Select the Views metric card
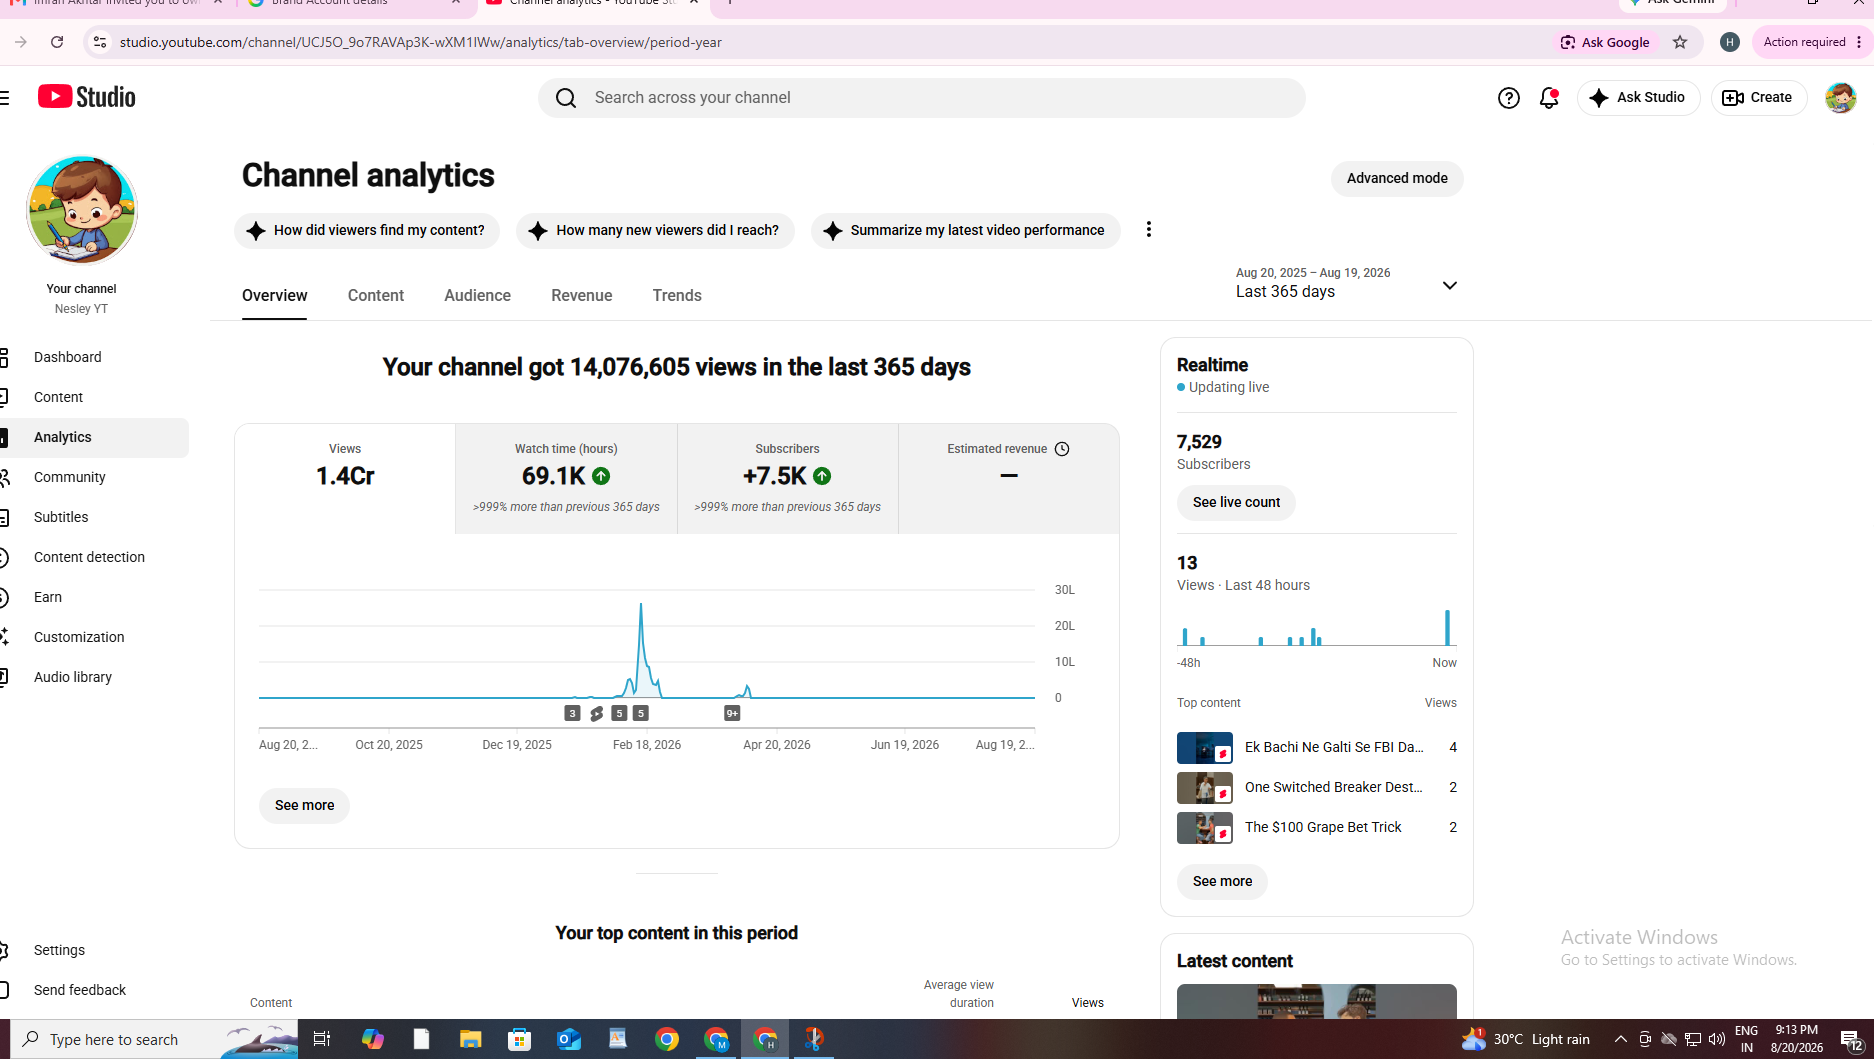The image size is (1874, 1059). (x=345, y=479)
